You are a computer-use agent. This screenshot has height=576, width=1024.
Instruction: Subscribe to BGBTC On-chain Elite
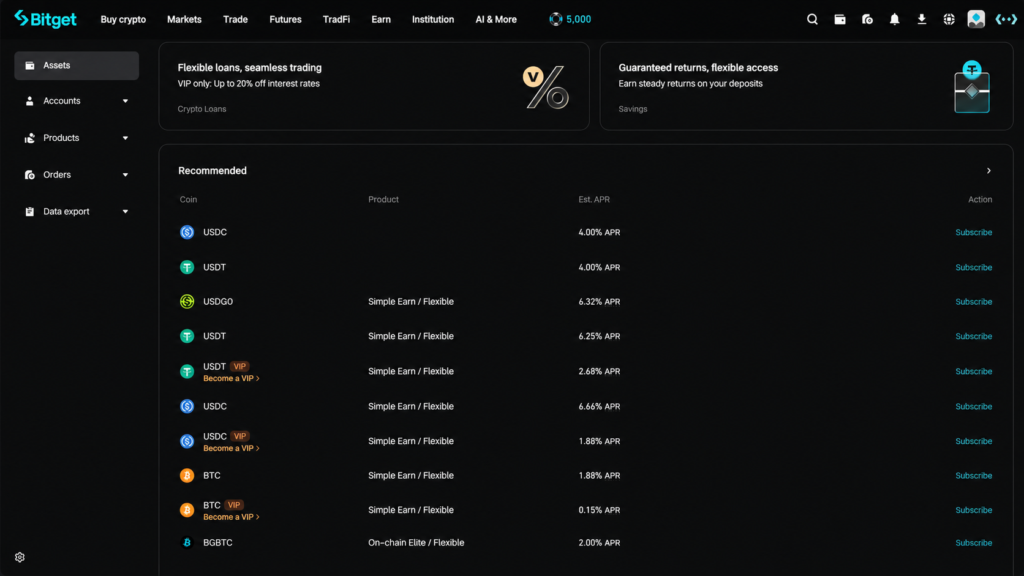tap(973, 543)
